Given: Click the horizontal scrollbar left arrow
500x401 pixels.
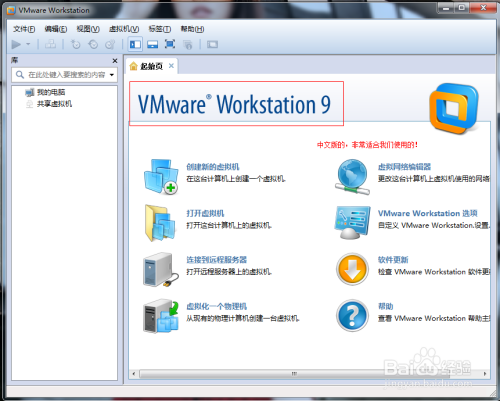Looking at the screenshot, I should pos(134,374).
